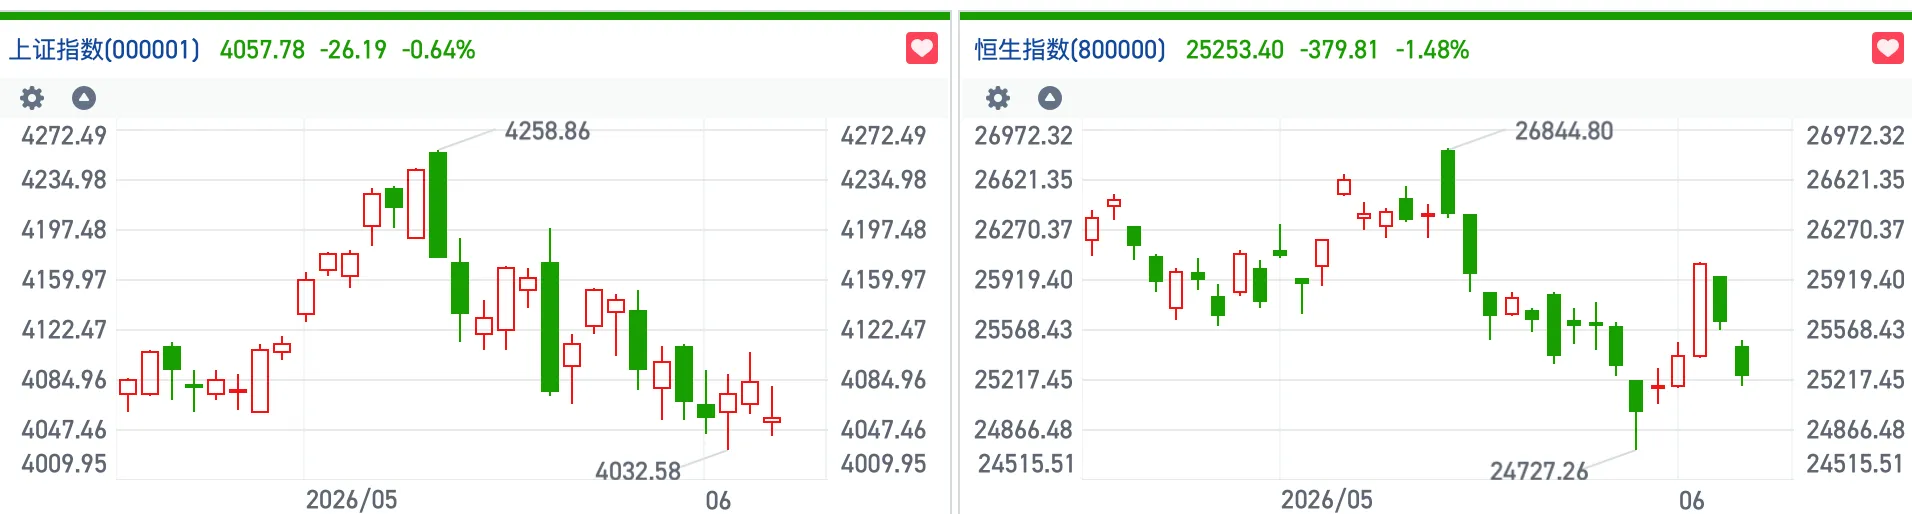
Task: Click the 26844.80 high label
Action: tap(1564, 131)
